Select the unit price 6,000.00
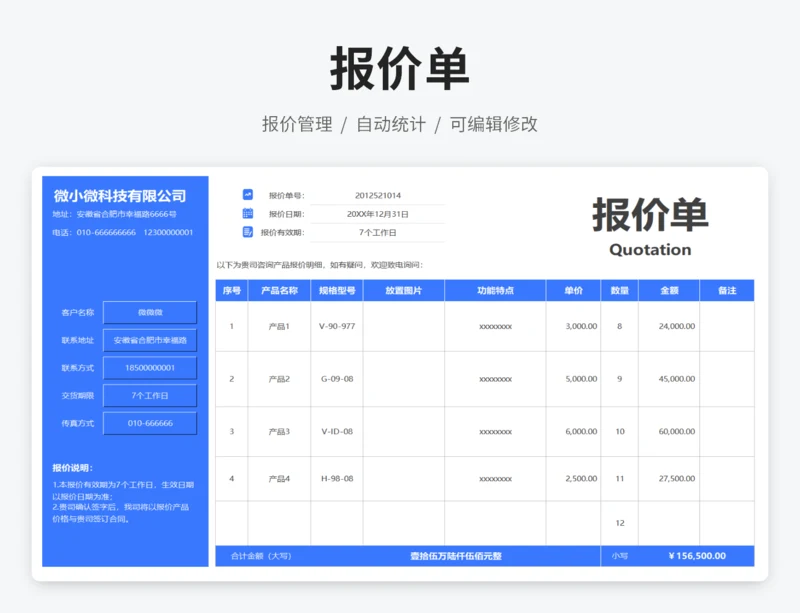 573,431
